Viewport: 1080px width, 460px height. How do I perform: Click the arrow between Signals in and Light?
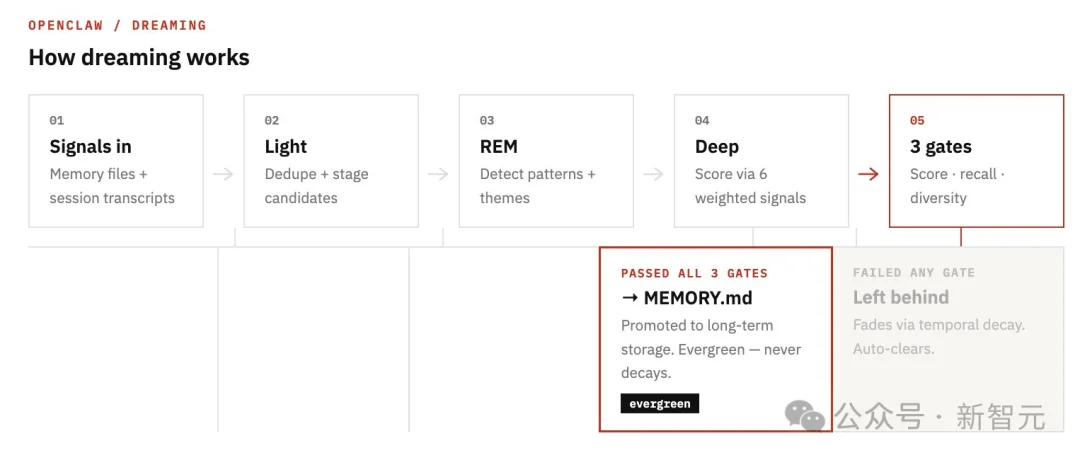(x=223, y=174)
